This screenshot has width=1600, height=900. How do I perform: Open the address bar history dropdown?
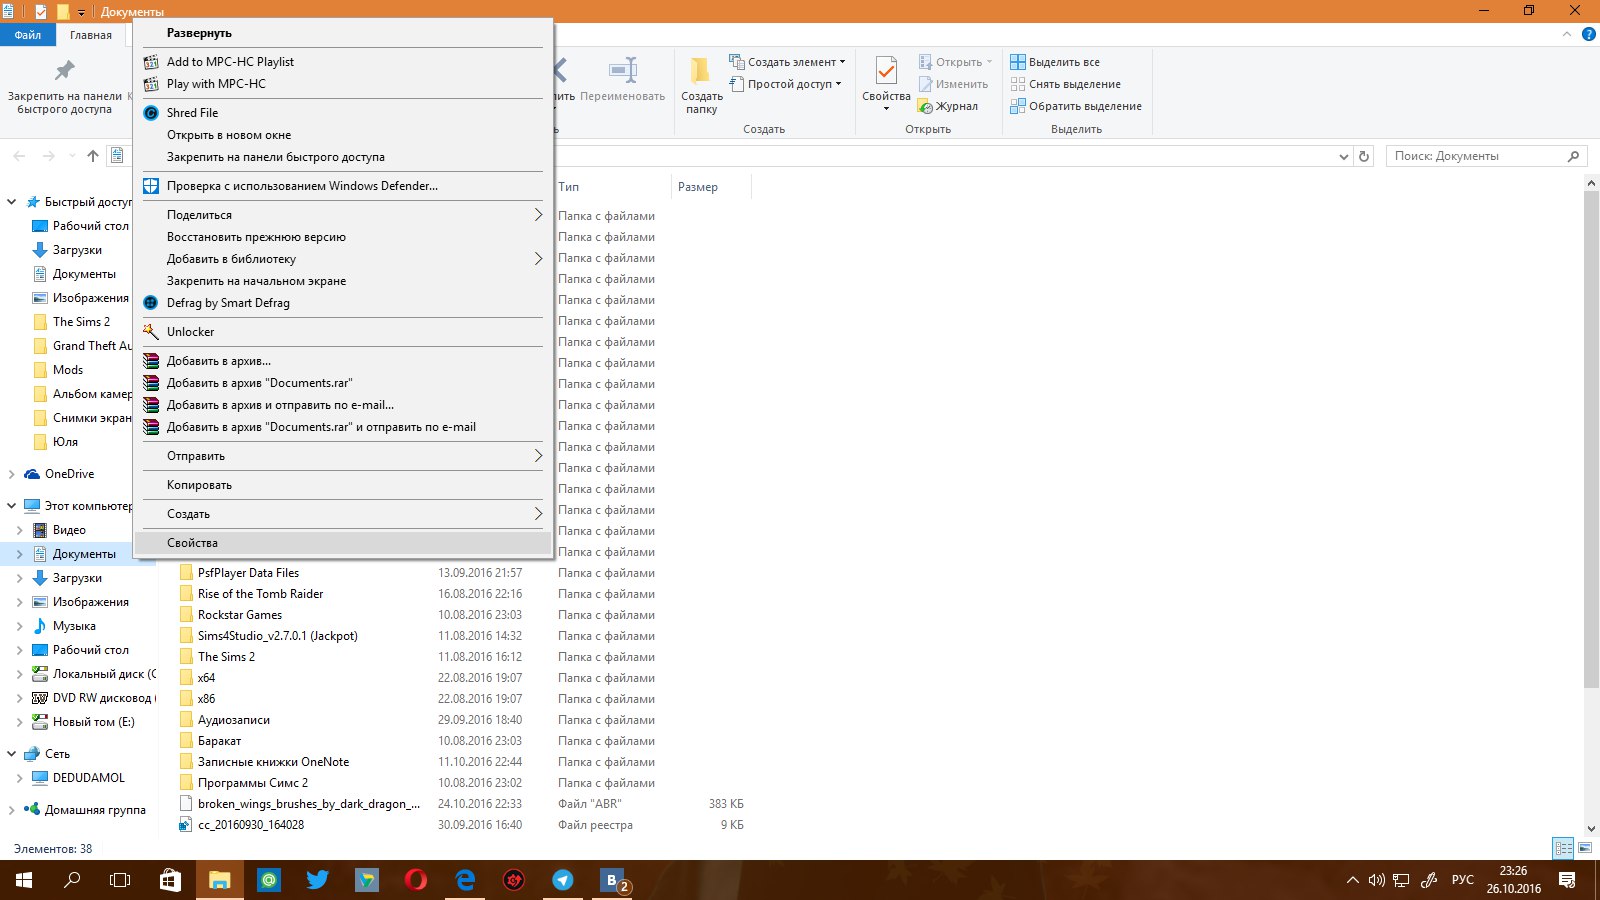tap(1343, 157)
